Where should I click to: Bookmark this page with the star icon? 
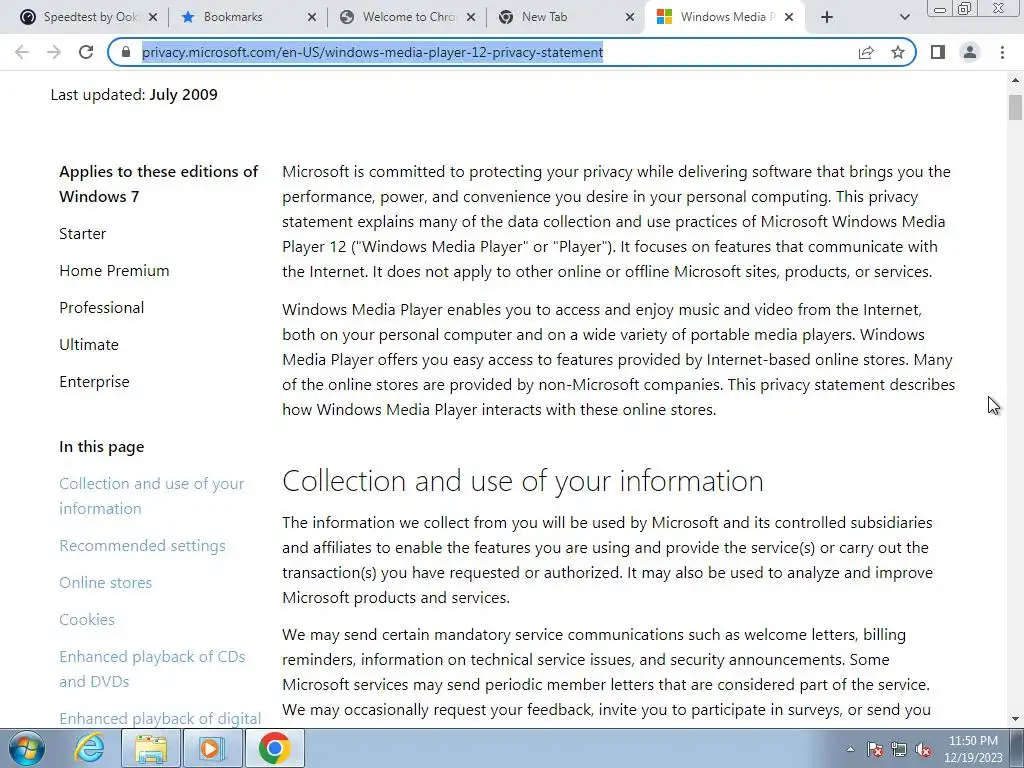point(898,52)
